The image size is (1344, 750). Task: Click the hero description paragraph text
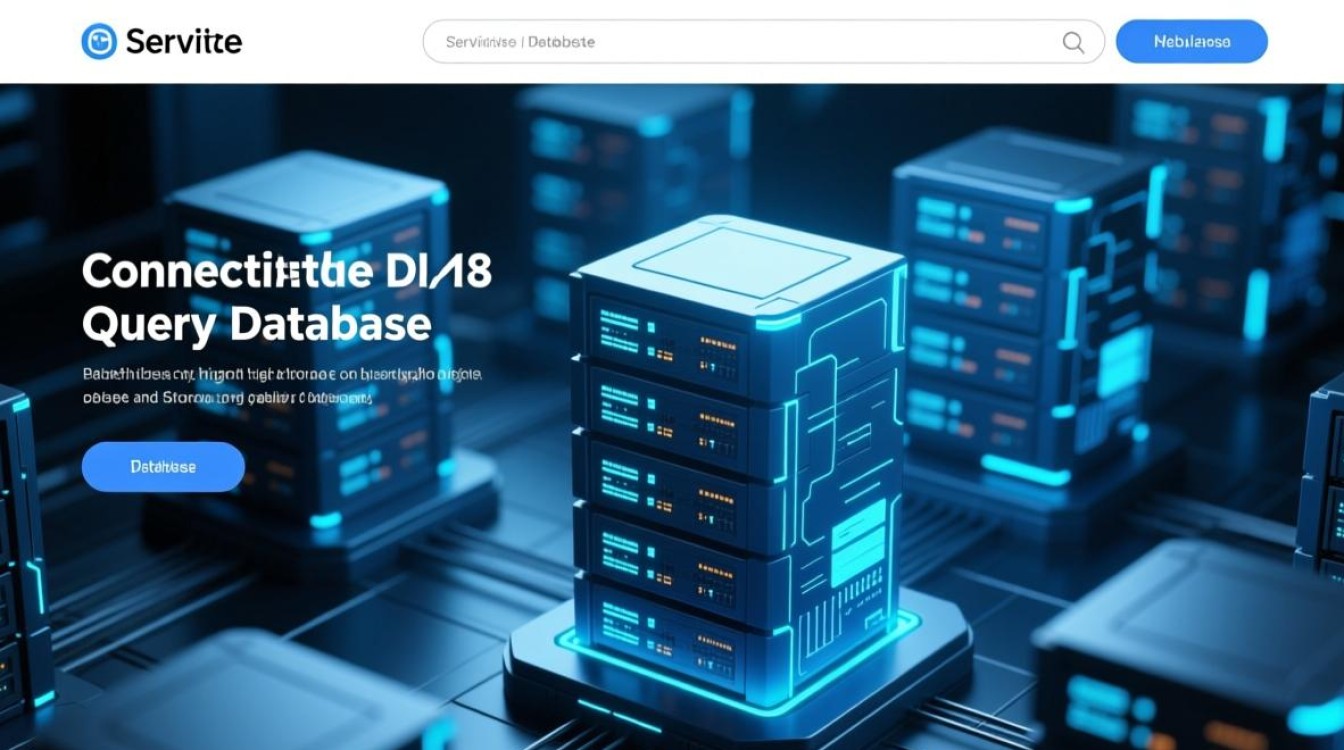[x=280, y=385]
